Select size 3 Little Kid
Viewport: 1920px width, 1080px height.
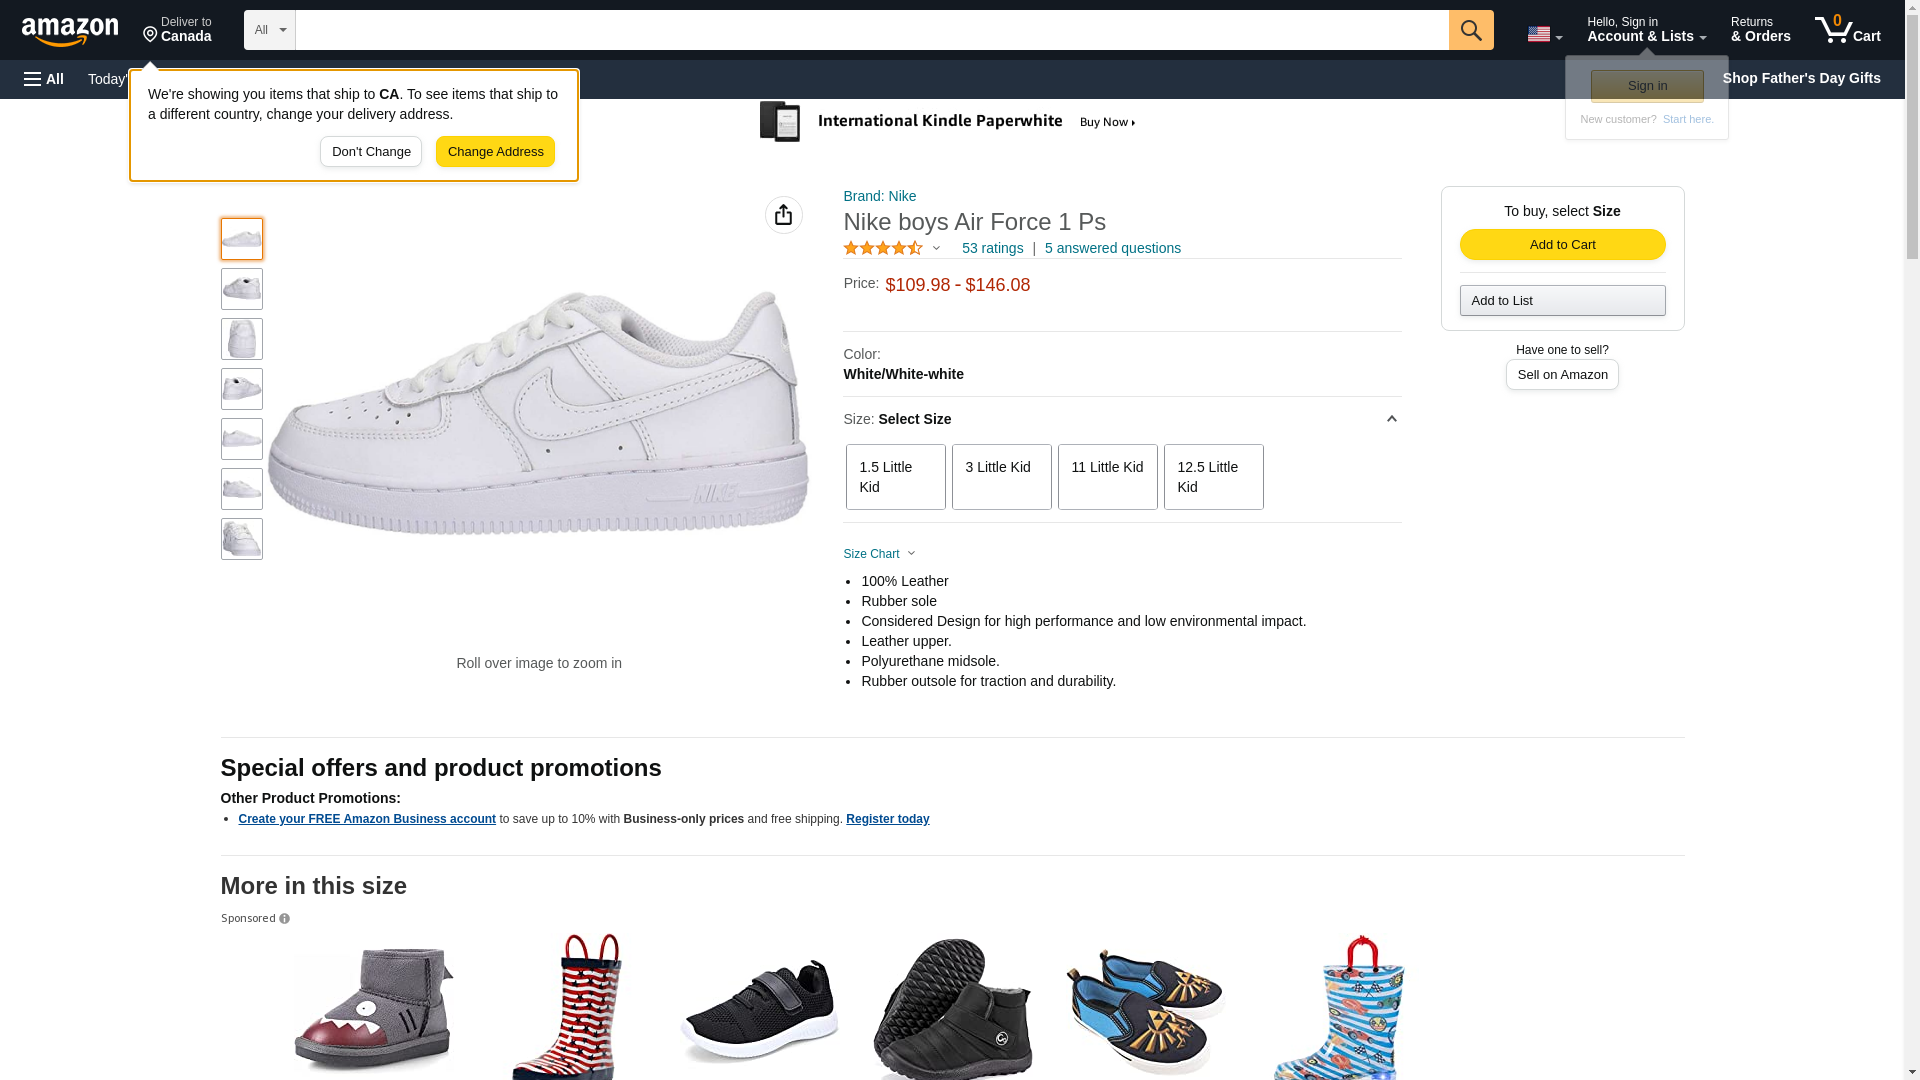click(x=1001, y=477)
